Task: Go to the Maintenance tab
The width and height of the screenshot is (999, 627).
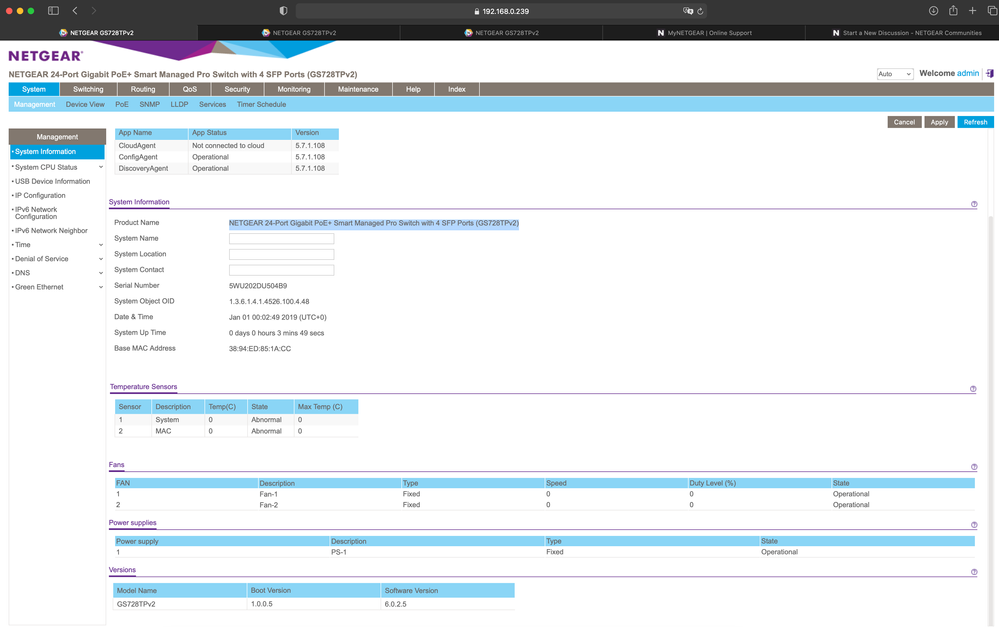Action: (358, 89)
